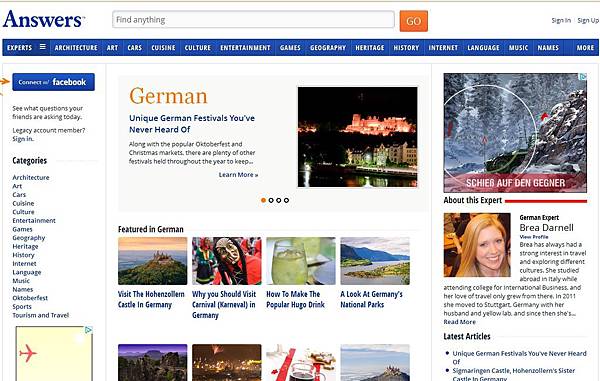The height and width of the screenshot is (381, 600).
Task: Open Sports in the Categories list
Action: [22, 306]
